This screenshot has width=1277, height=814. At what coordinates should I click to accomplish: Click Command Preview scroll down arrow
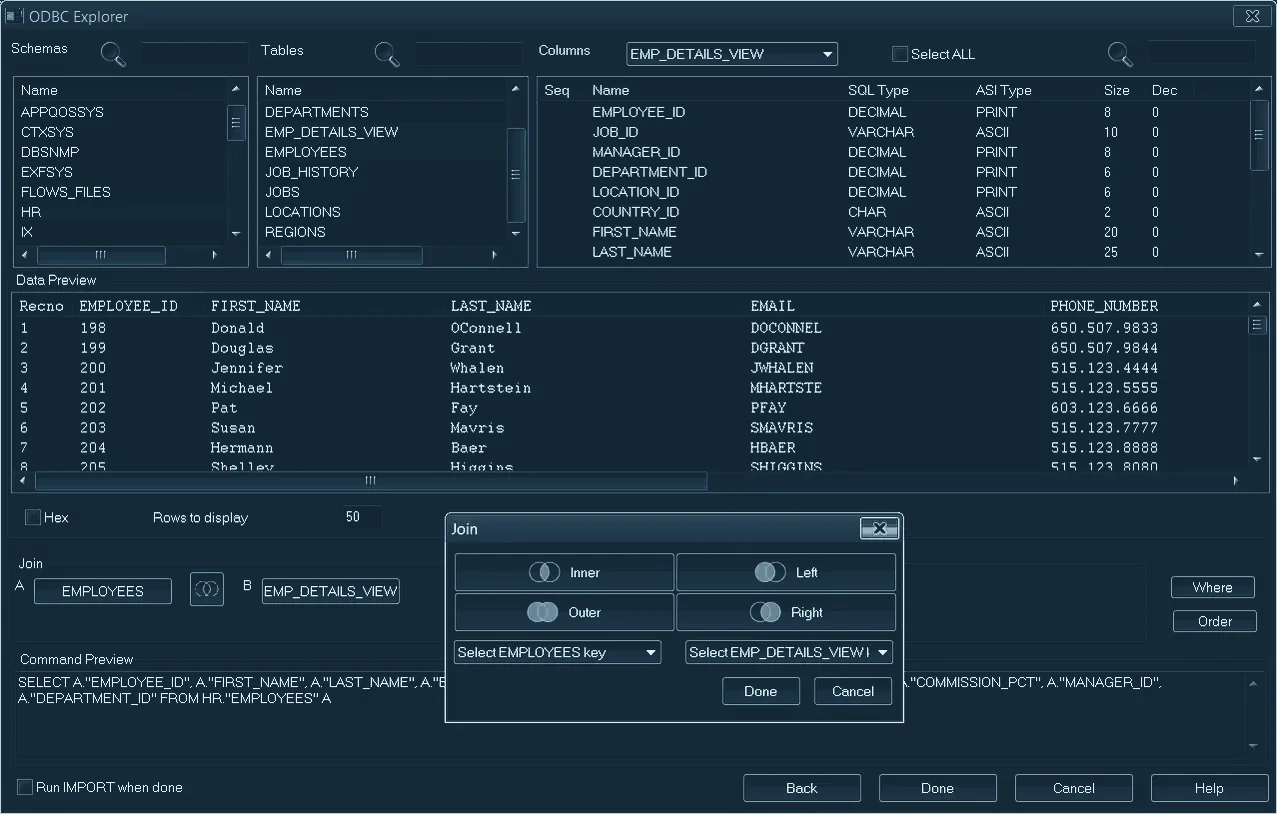click(x=1253, y=746)
